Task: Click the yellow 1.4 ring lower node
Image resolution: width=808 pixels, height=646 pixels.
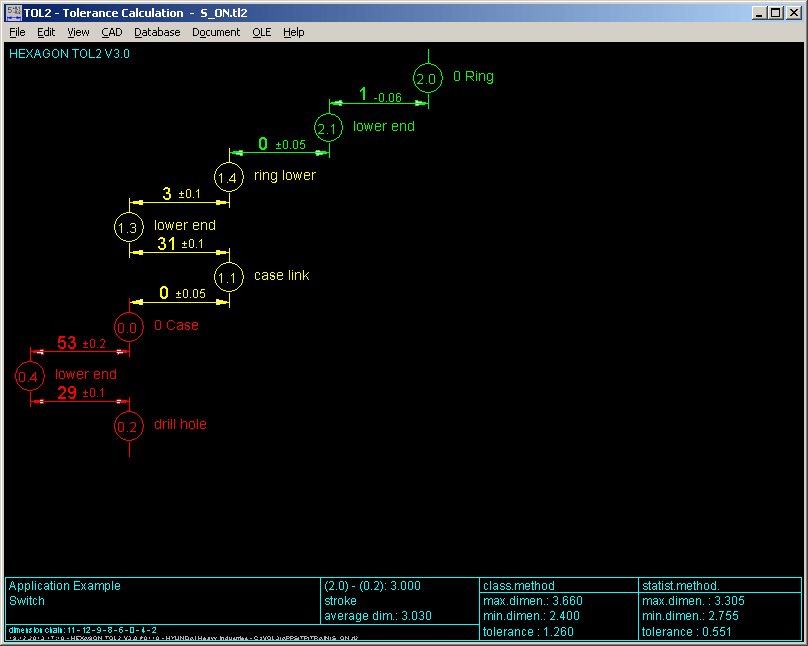Action: point(229,177)
